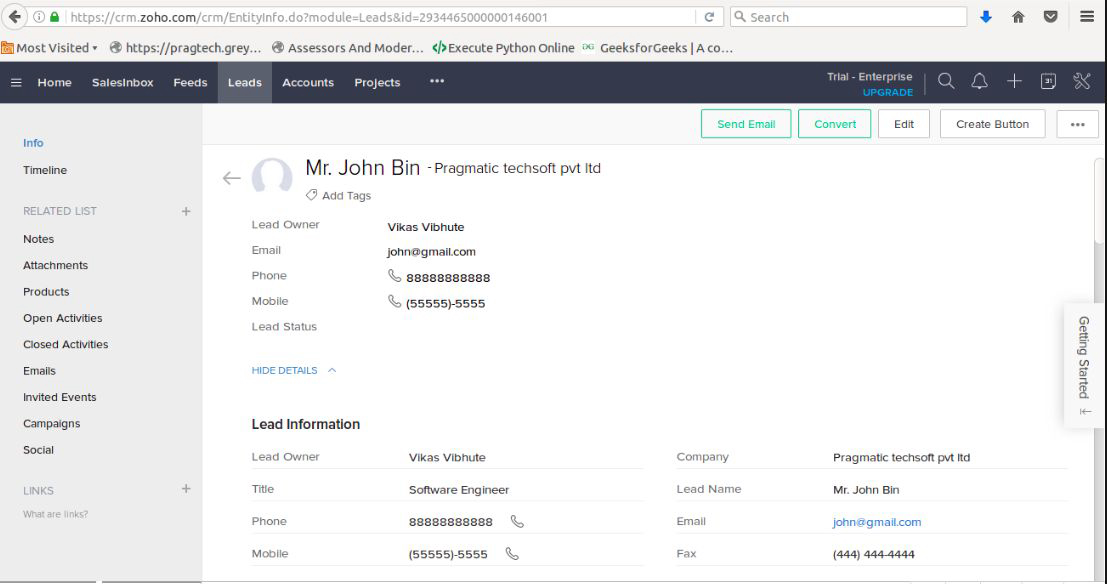The image size is (1107, 584).
Task: Switch to the Feeds tab
Action: pos(191,83)
